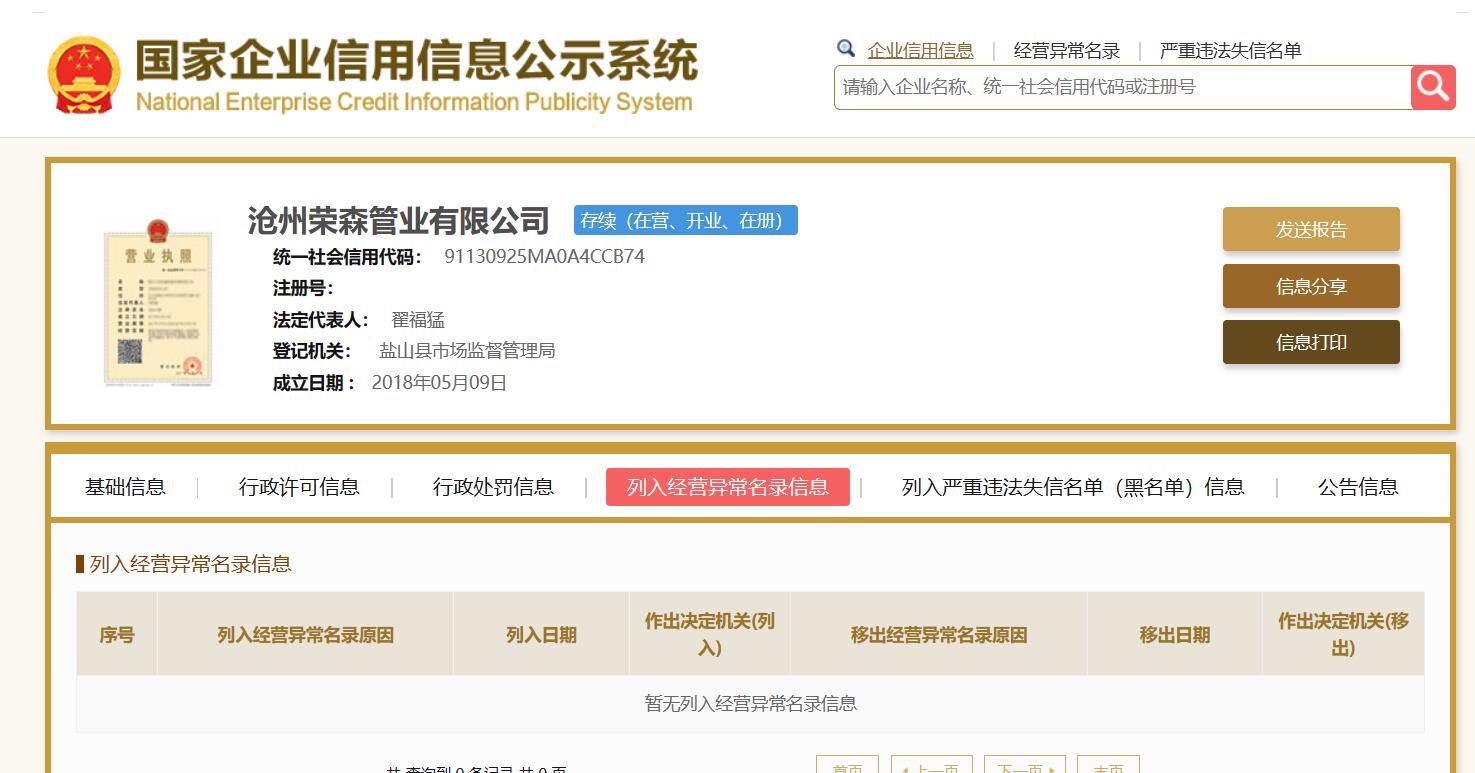Click the 作出决定机关(列入) column header
Viewport: 1475px width, 773px height.
tap(710, 634)
